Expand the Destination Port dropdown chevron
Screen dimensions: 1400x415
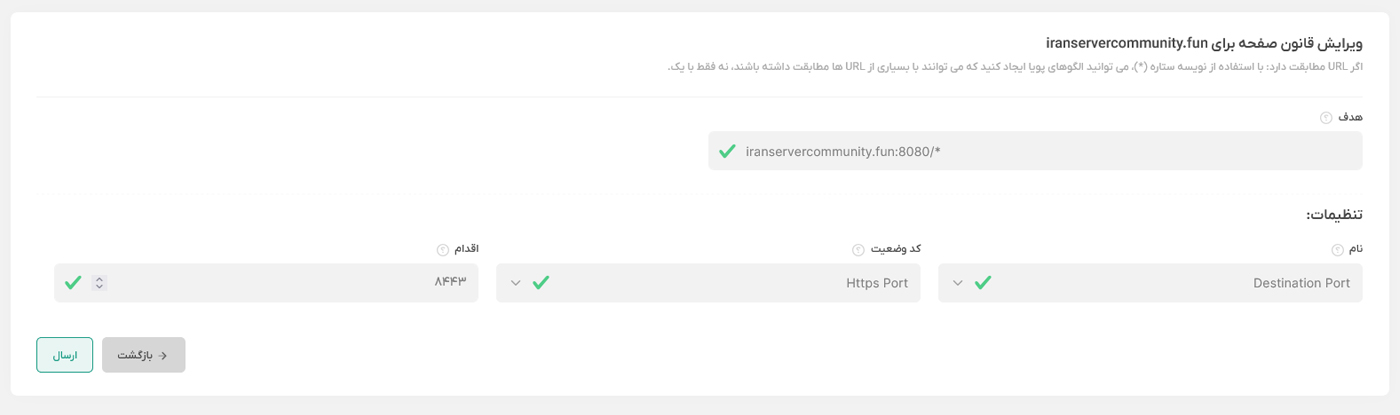tap(958, 283)
